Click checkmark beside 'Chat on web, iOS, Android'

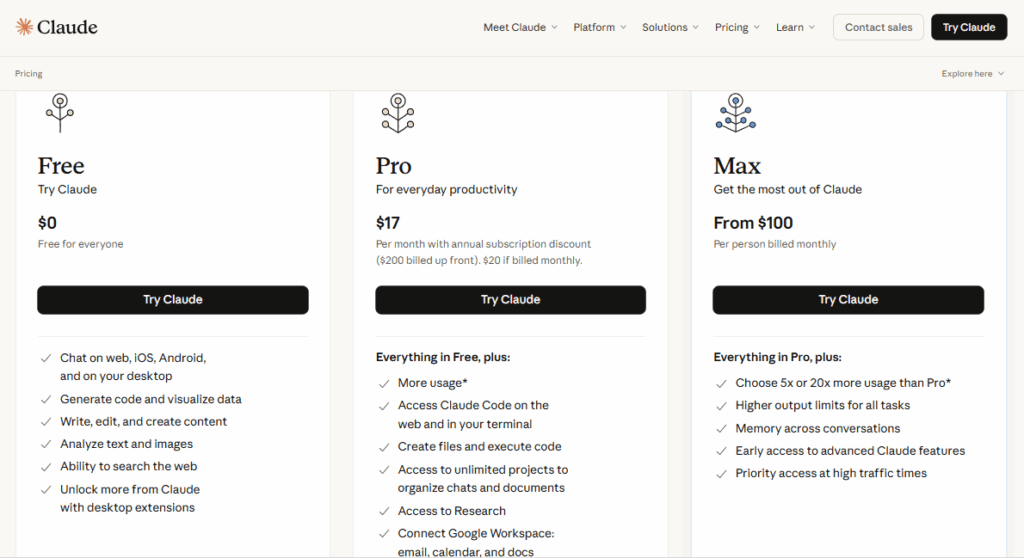[x=46, y=358]
